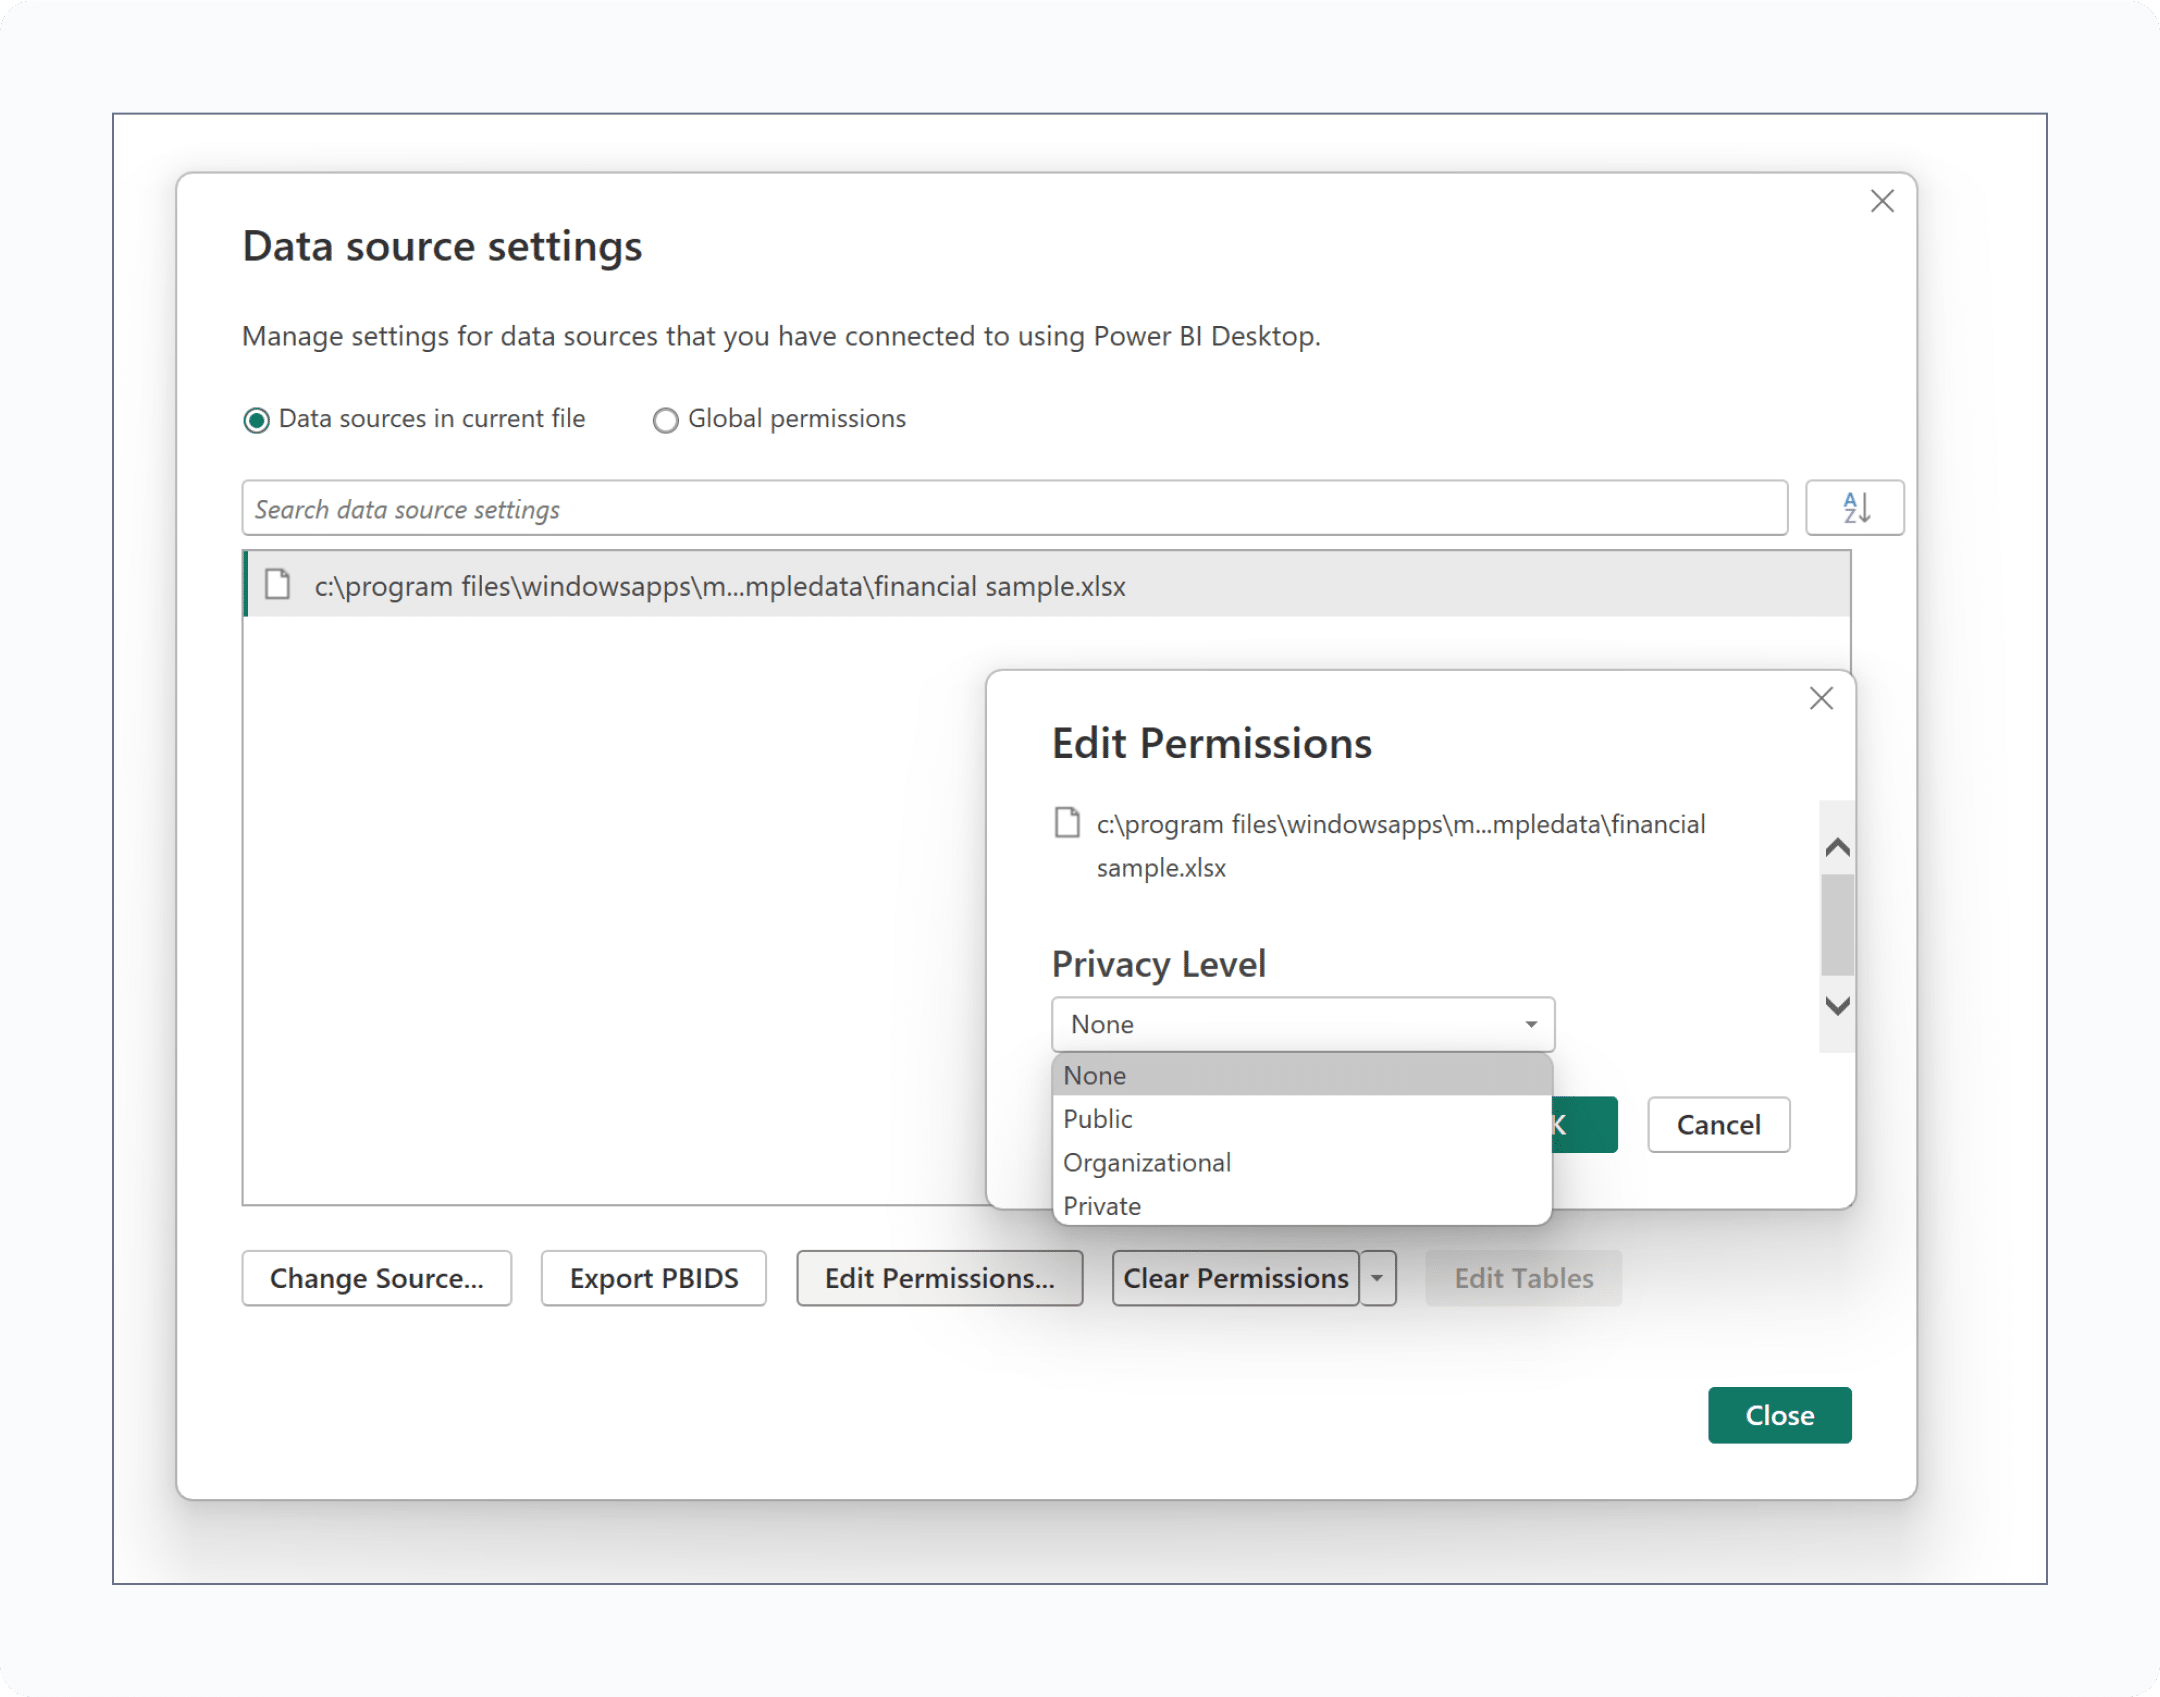Select Data sources in current file radio
This screenshot has width=2160, height=1697.
click(257, 420)
